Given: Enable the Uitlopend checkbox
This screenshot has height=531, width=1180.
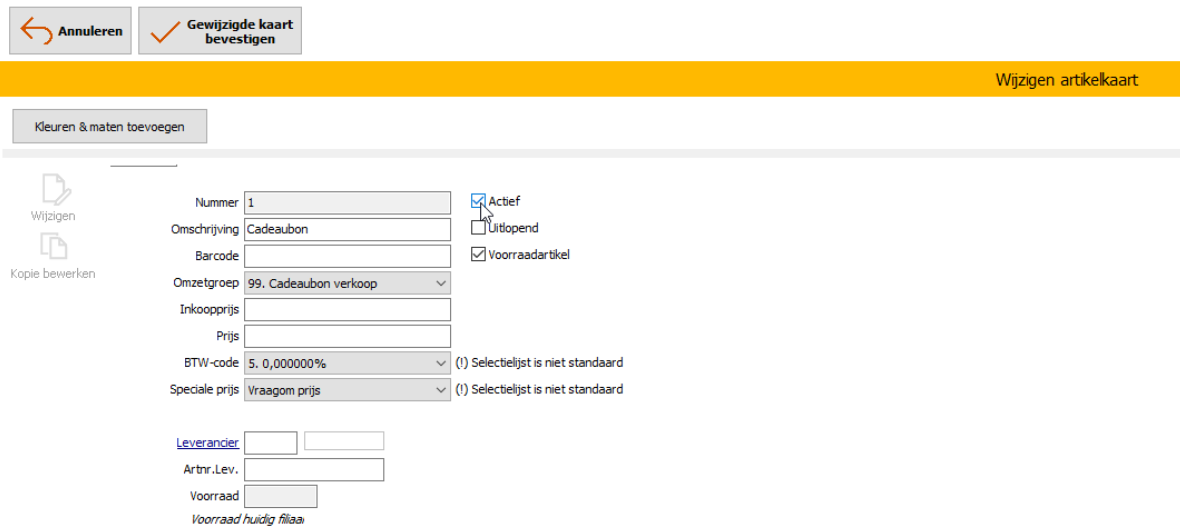Looking at the screenshot, I should (478, 228).
